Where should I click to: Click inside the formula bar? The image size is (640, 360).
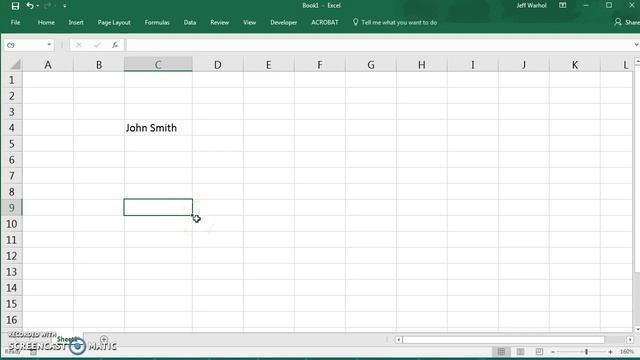379,45
